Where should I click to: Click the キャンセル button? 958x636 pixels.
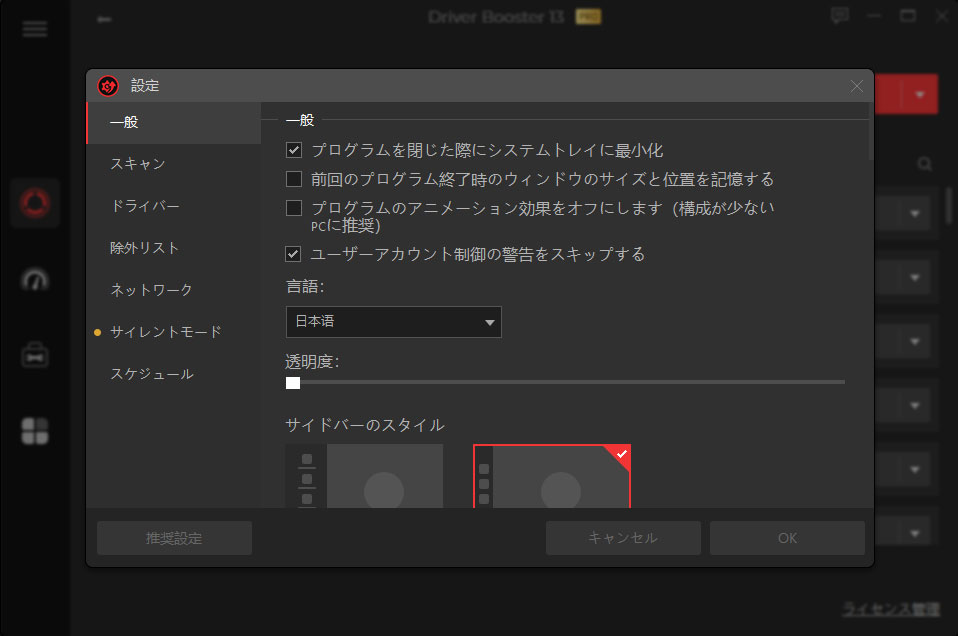pyautogui.click(x=623, y=538)
